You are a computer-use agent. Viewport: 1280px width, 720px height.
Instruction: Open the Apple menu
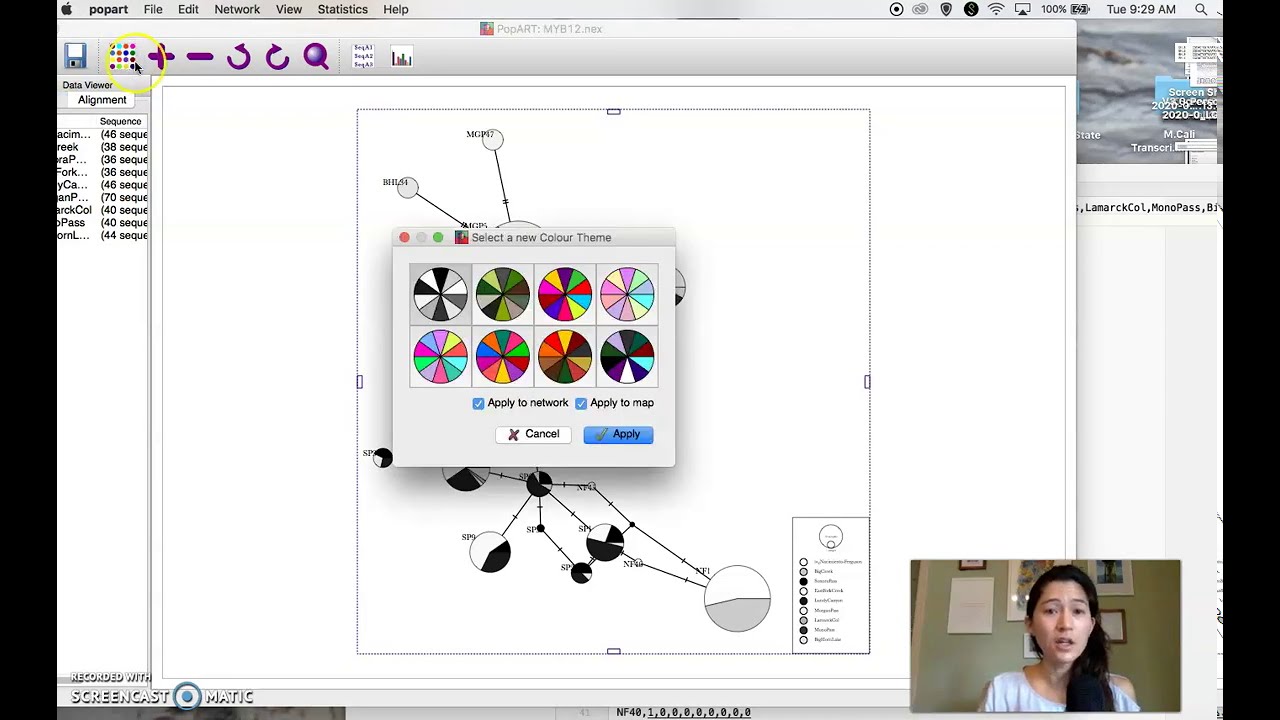(67, 9)
